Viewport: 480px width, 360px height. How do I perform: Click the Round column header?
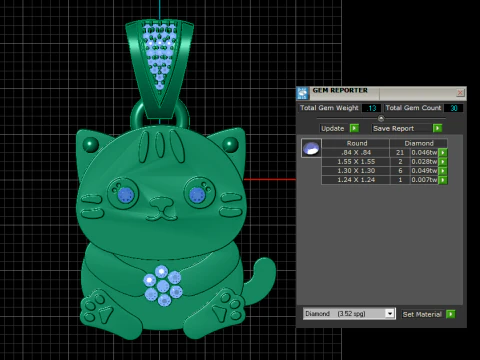(356, 143)
